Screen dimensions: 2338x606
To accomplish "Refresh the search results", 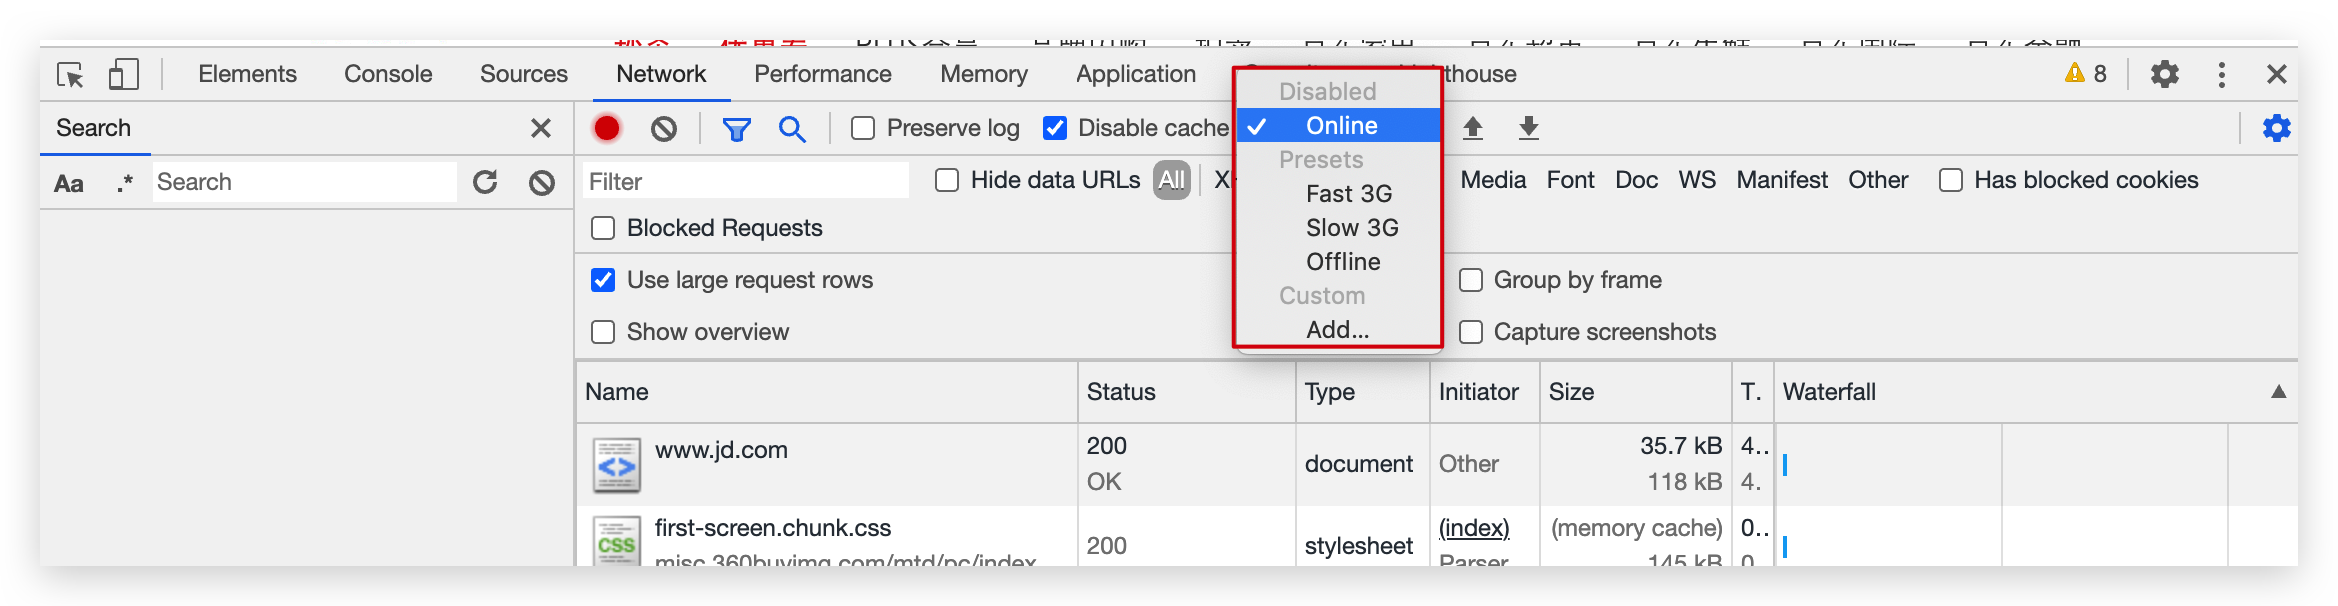I will click(x=485, y=182).
